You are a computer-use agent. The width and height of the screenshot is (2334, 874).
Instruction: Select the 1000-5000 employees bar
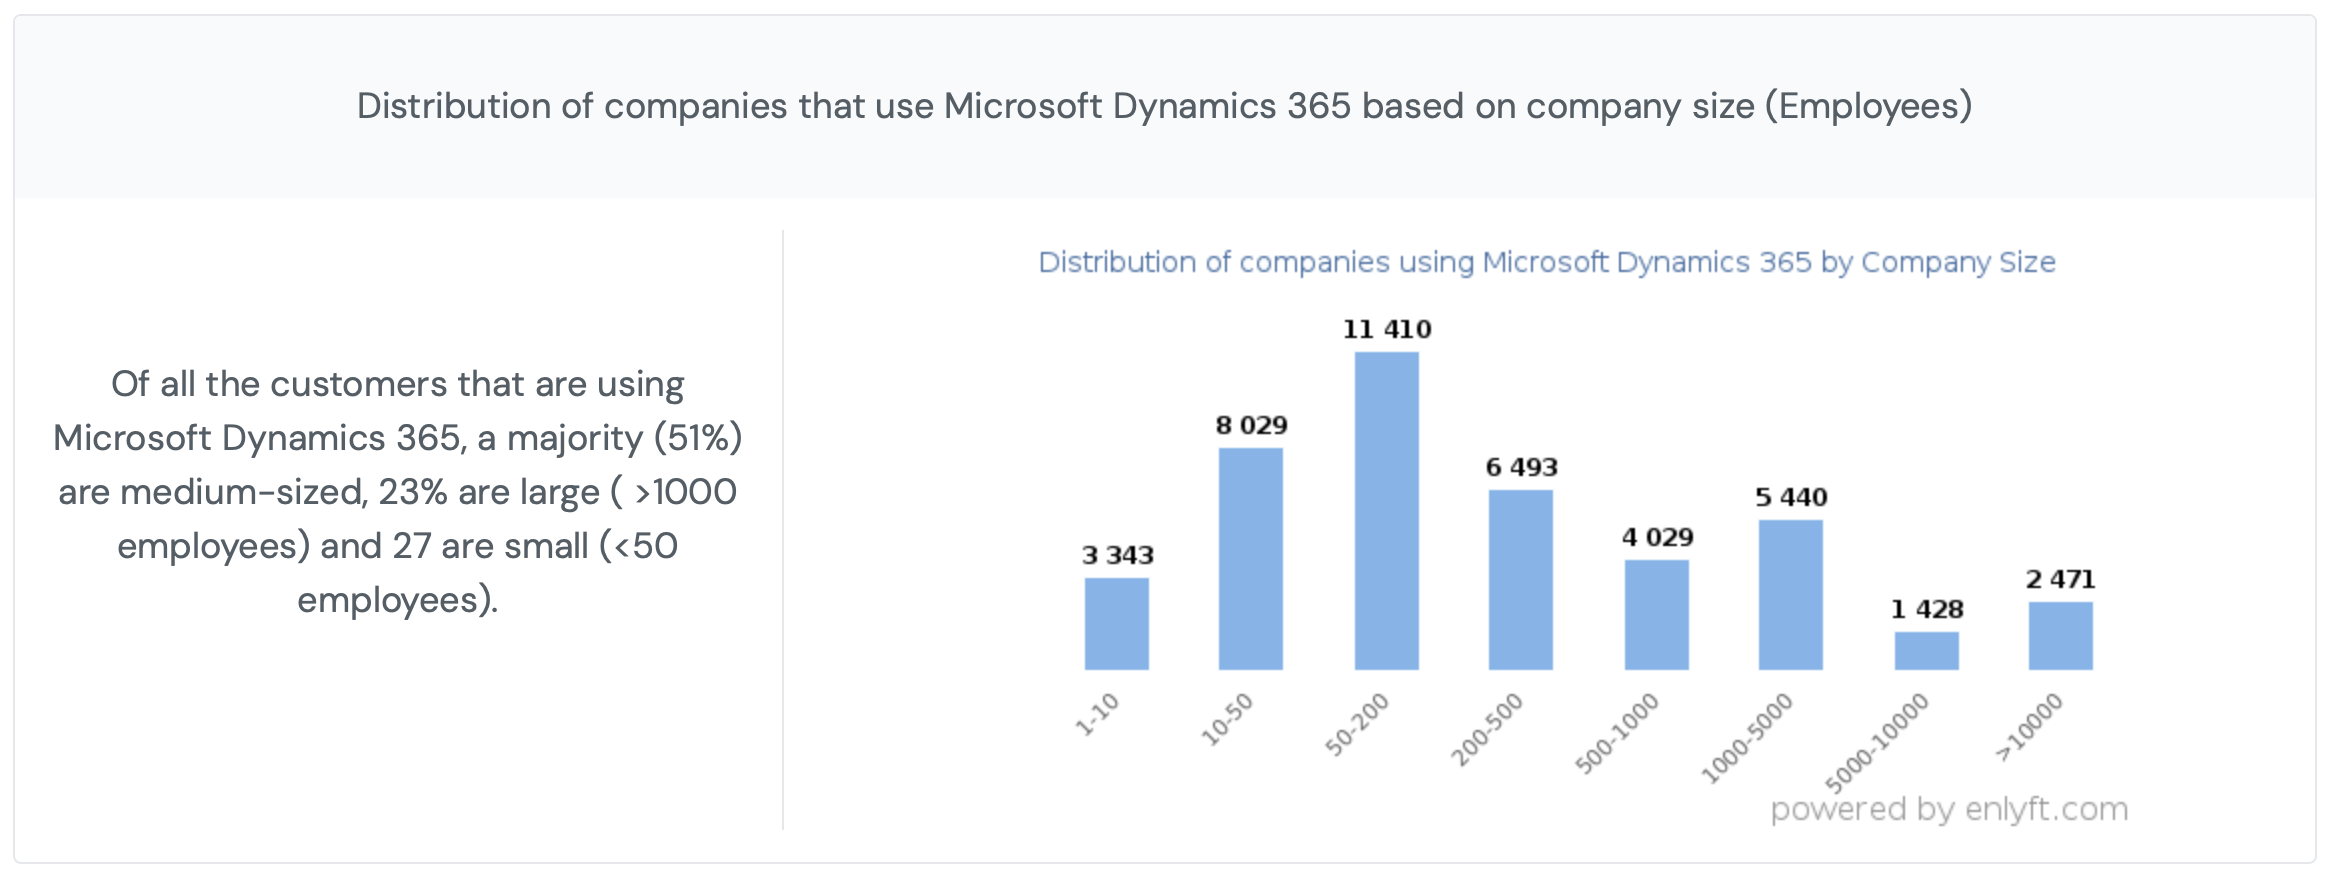coord(1790,595)
